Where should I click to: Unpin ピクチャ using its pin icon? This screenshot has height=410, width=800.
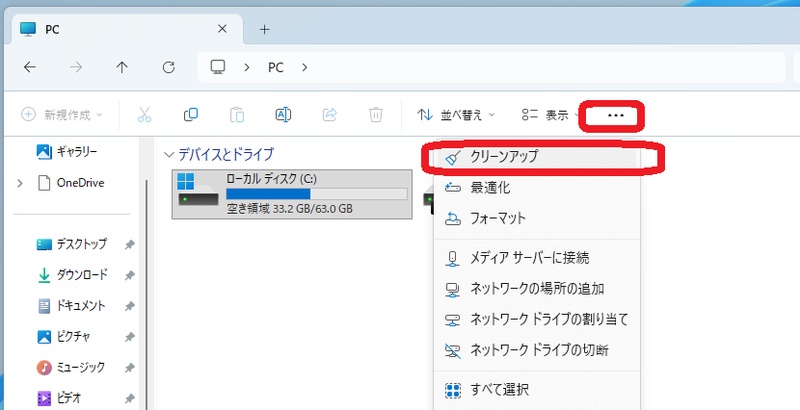coord(130,337)
